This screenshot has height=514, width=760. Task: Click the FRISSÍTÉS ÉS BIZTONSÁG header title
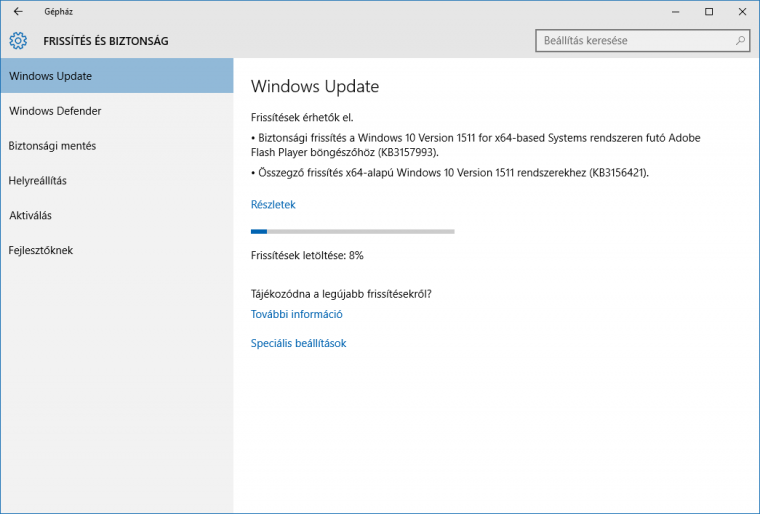(x=106, y=41)
